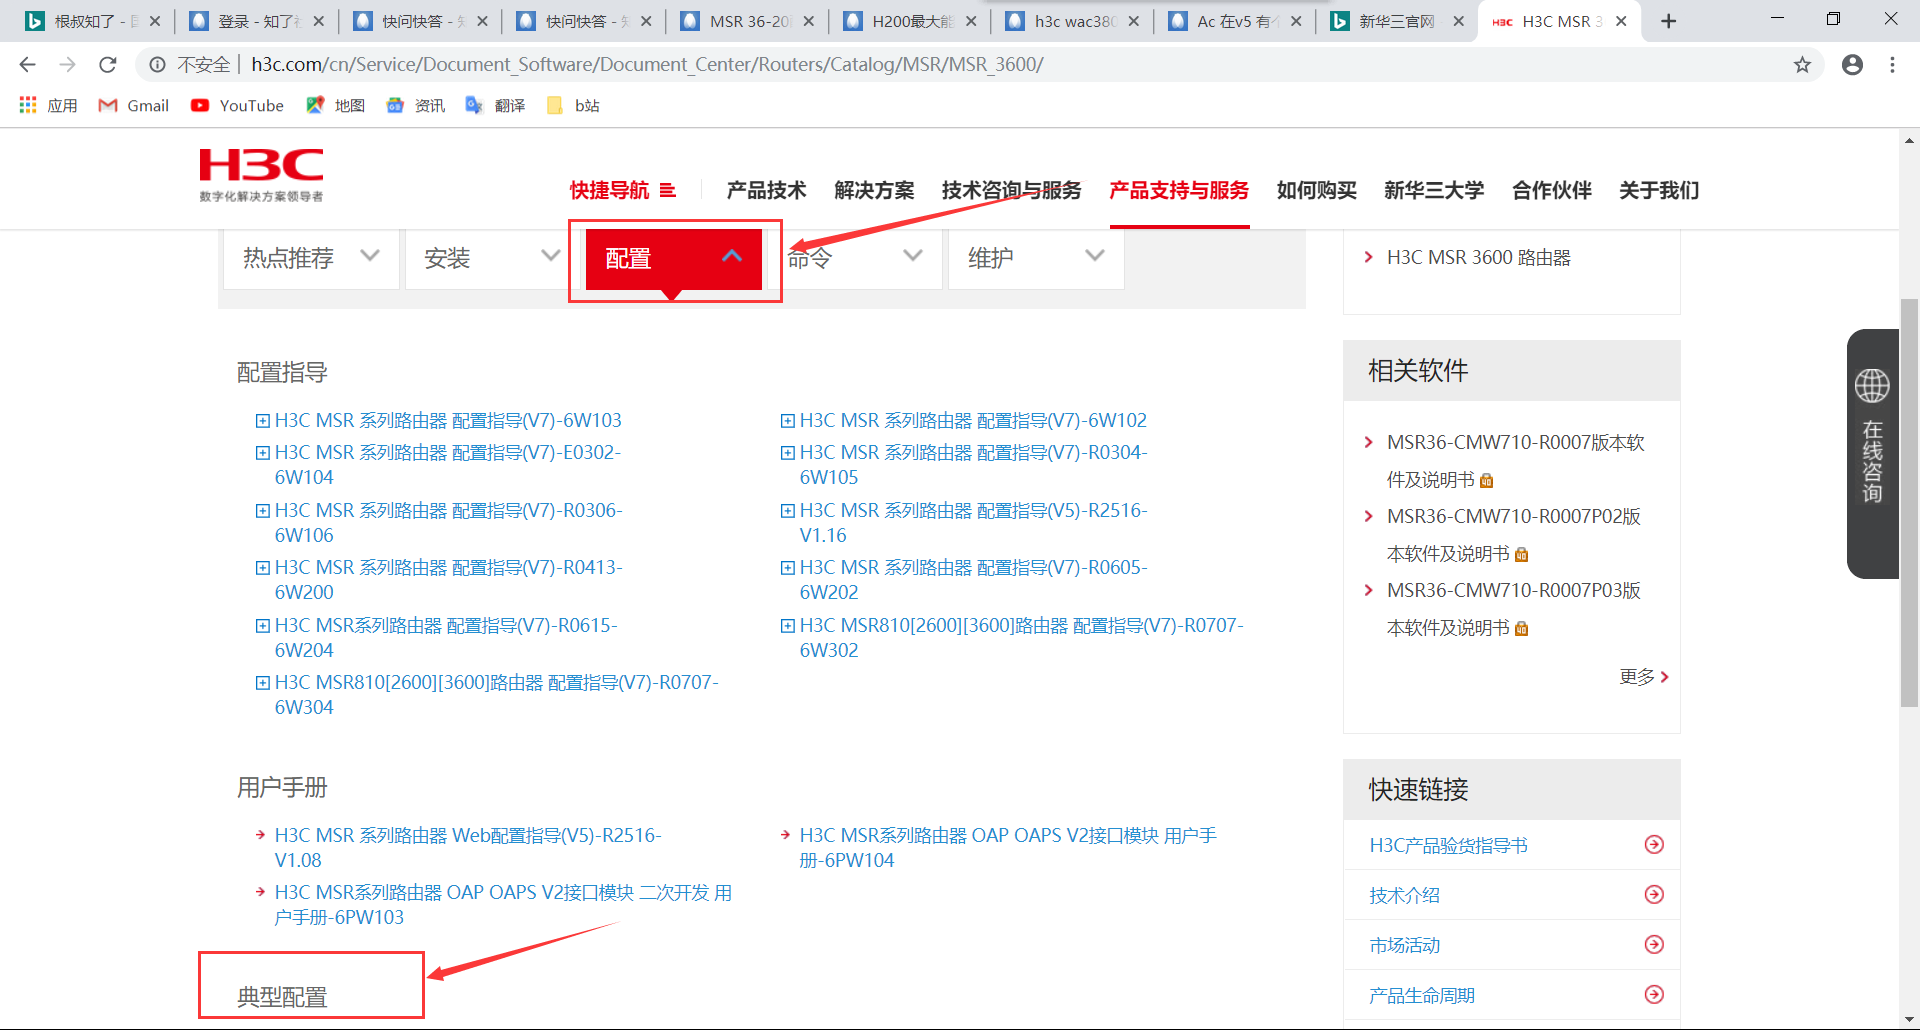The image size is (1920, 1030).
Task: Open H3C产品验货指导书 quick link
Action: pyautogui.click(x=1448, y=845)
